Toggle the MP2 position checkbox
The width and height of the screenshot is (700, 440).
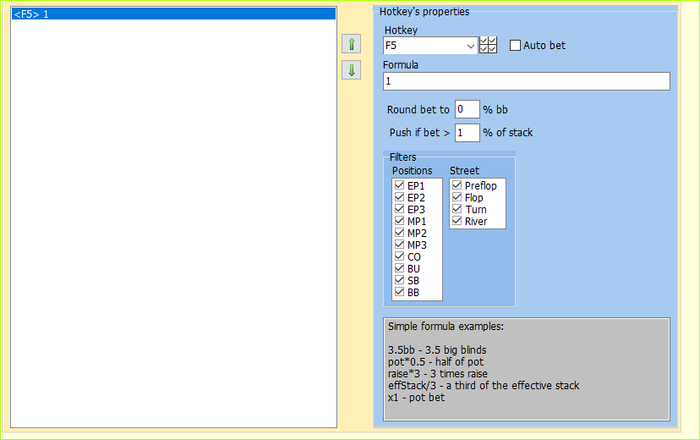pos(400,232)
